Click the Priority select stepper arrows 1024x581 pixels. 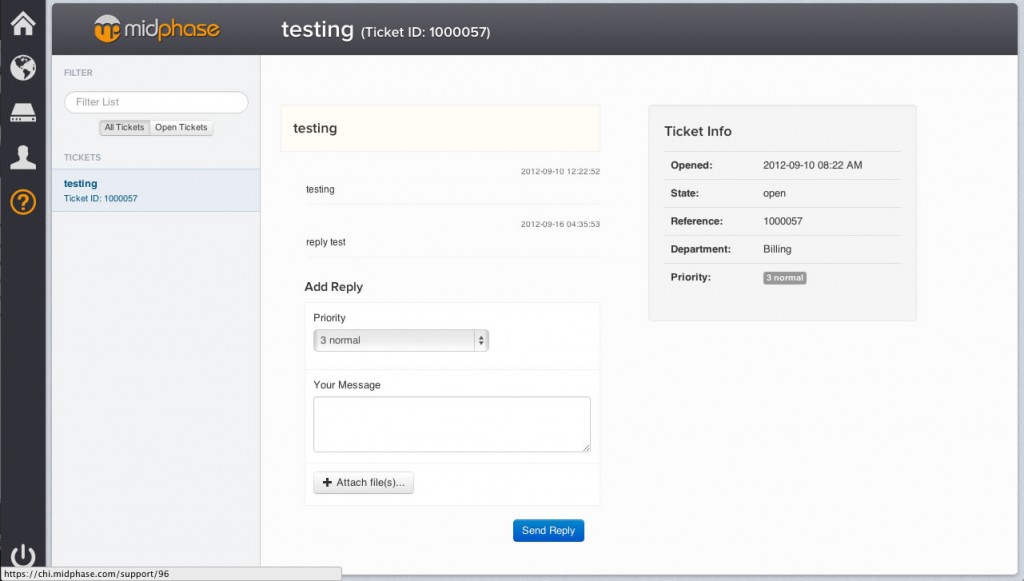click(x=481, y=341)
